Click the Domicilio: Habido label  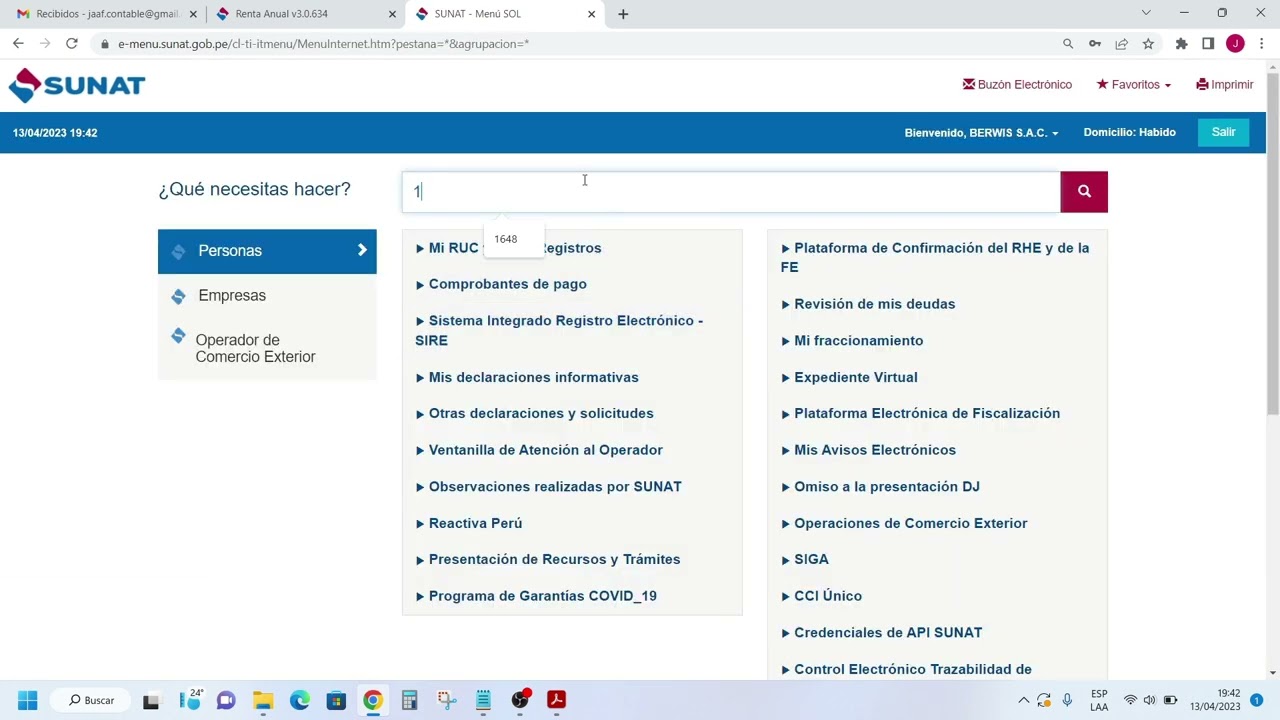click(1129, 132)
